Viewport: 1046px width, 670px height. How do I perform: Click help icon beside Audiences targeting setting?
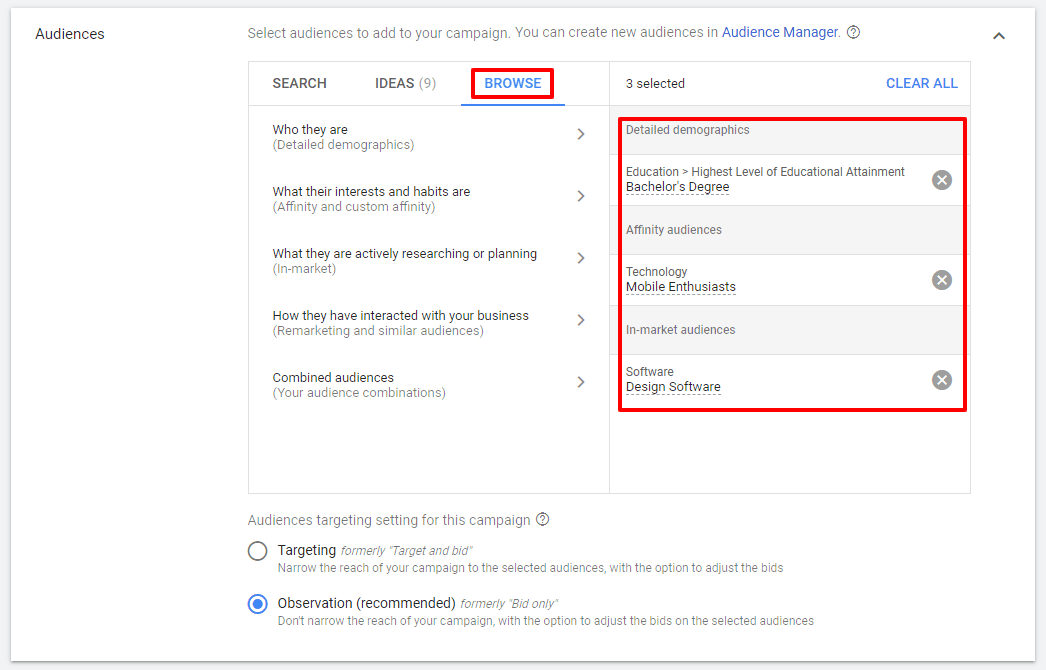coord(543,520)
